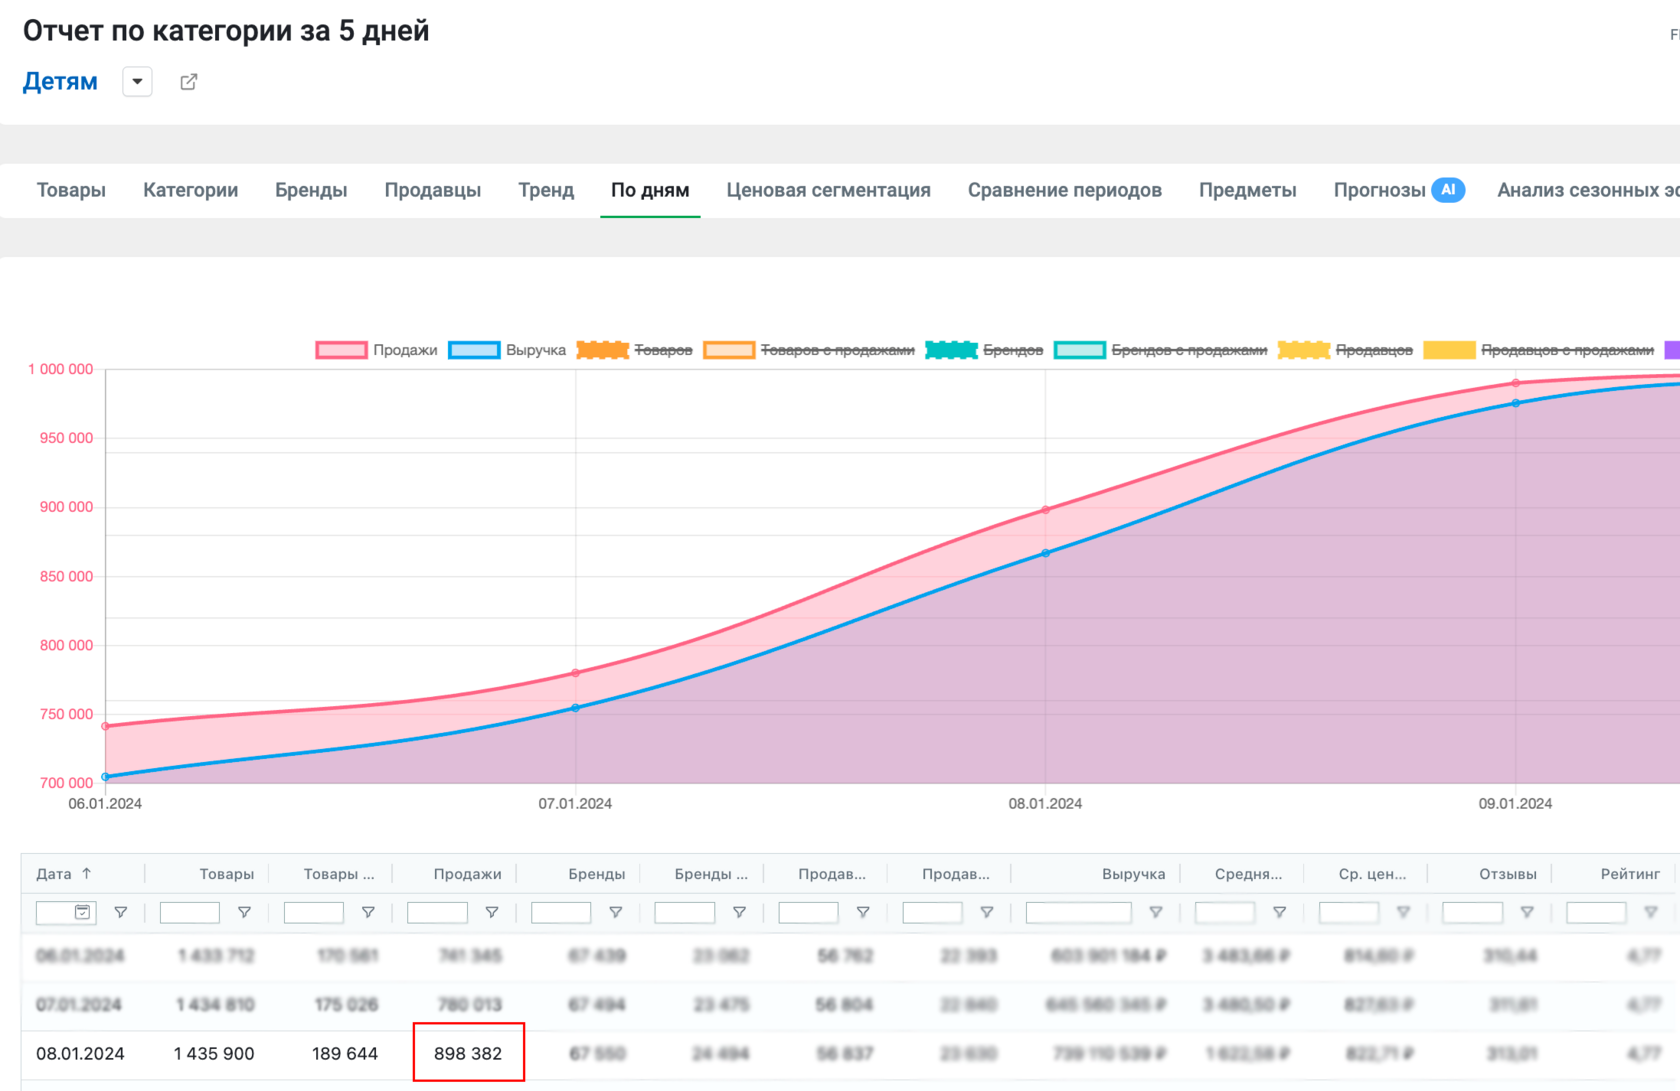The image size is (1680, 1091).
Task: Click Выручка data point at 07.01.2024
Action: 575,708
